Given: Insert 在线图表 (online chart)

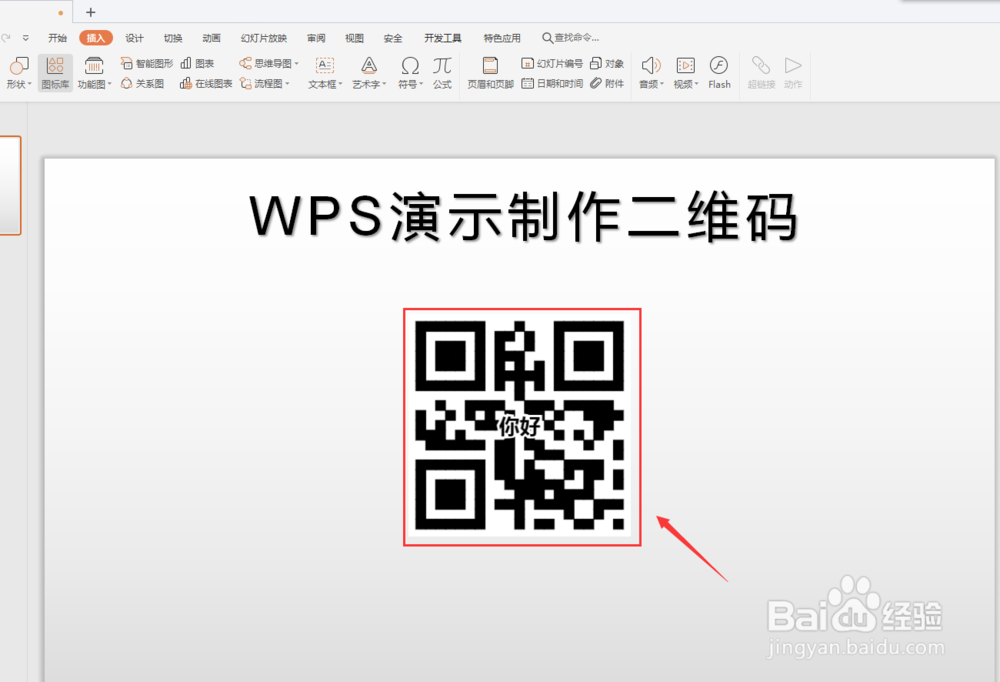Looking at the screenshot, I should click(x=205, y=84).
